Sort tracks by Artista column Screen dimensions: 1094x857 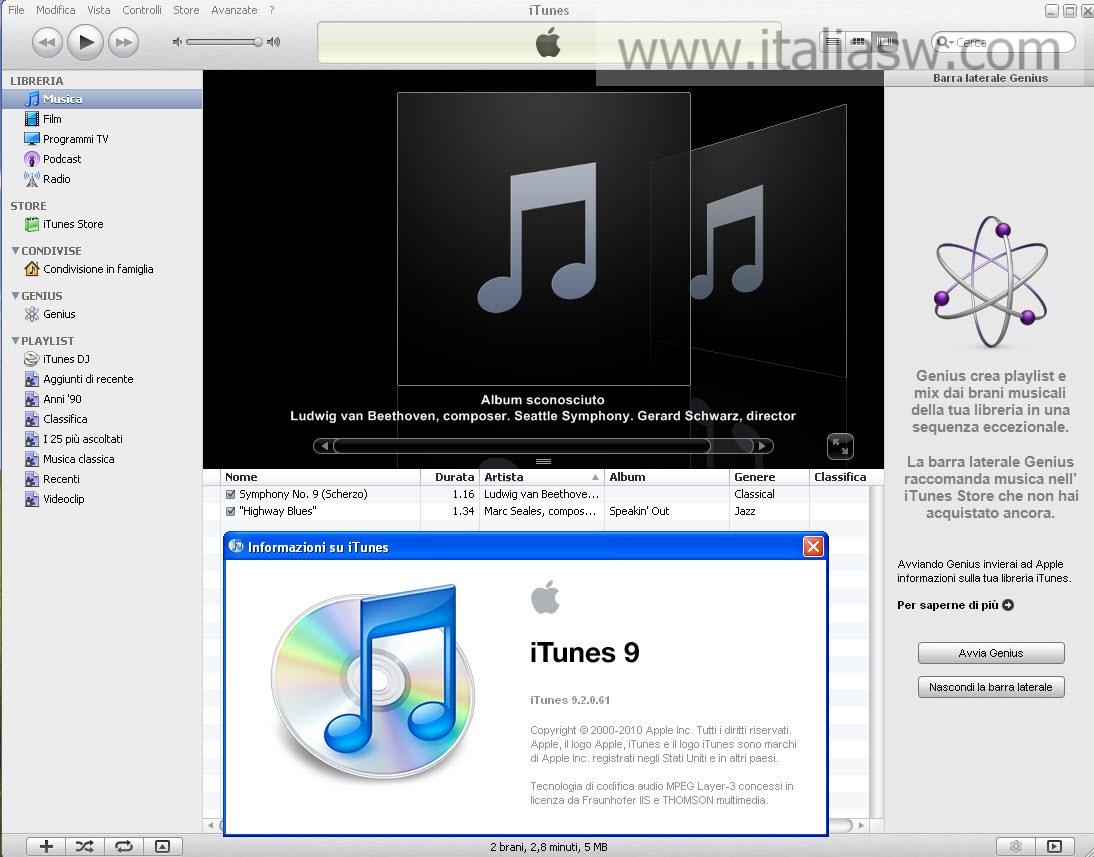[541, 477]
